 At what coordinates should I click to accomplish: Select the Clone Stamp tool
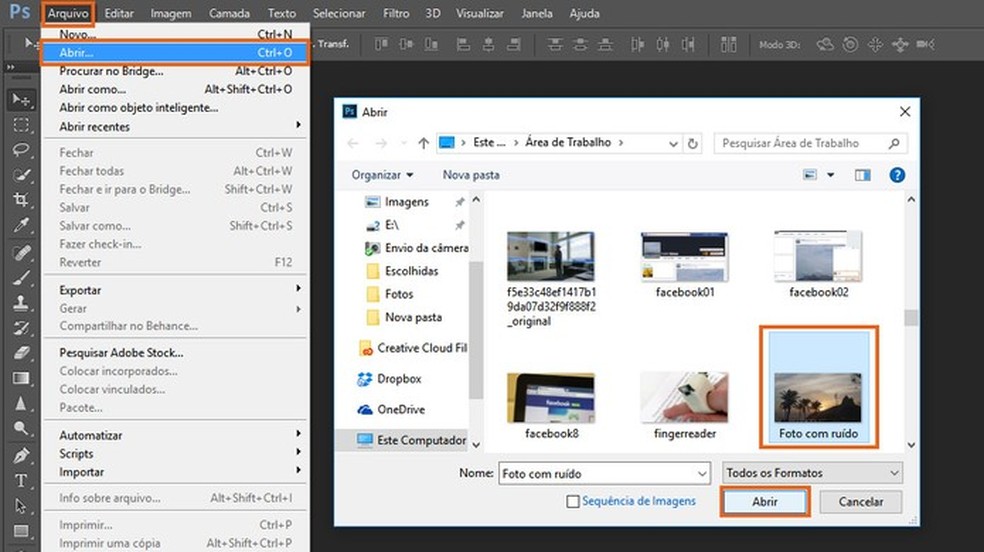[21, 303]
